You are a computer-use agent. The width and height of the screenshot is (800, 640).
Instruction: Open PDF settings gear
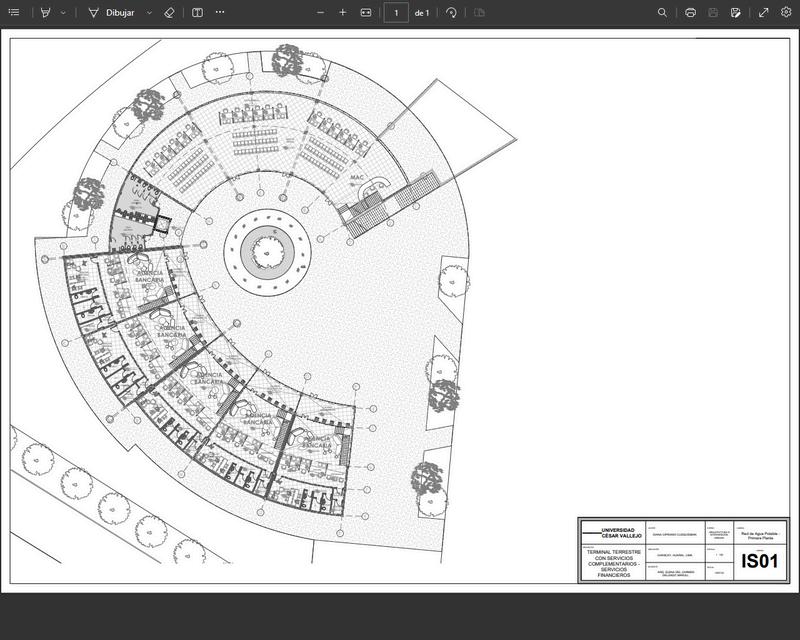(786, 12)
